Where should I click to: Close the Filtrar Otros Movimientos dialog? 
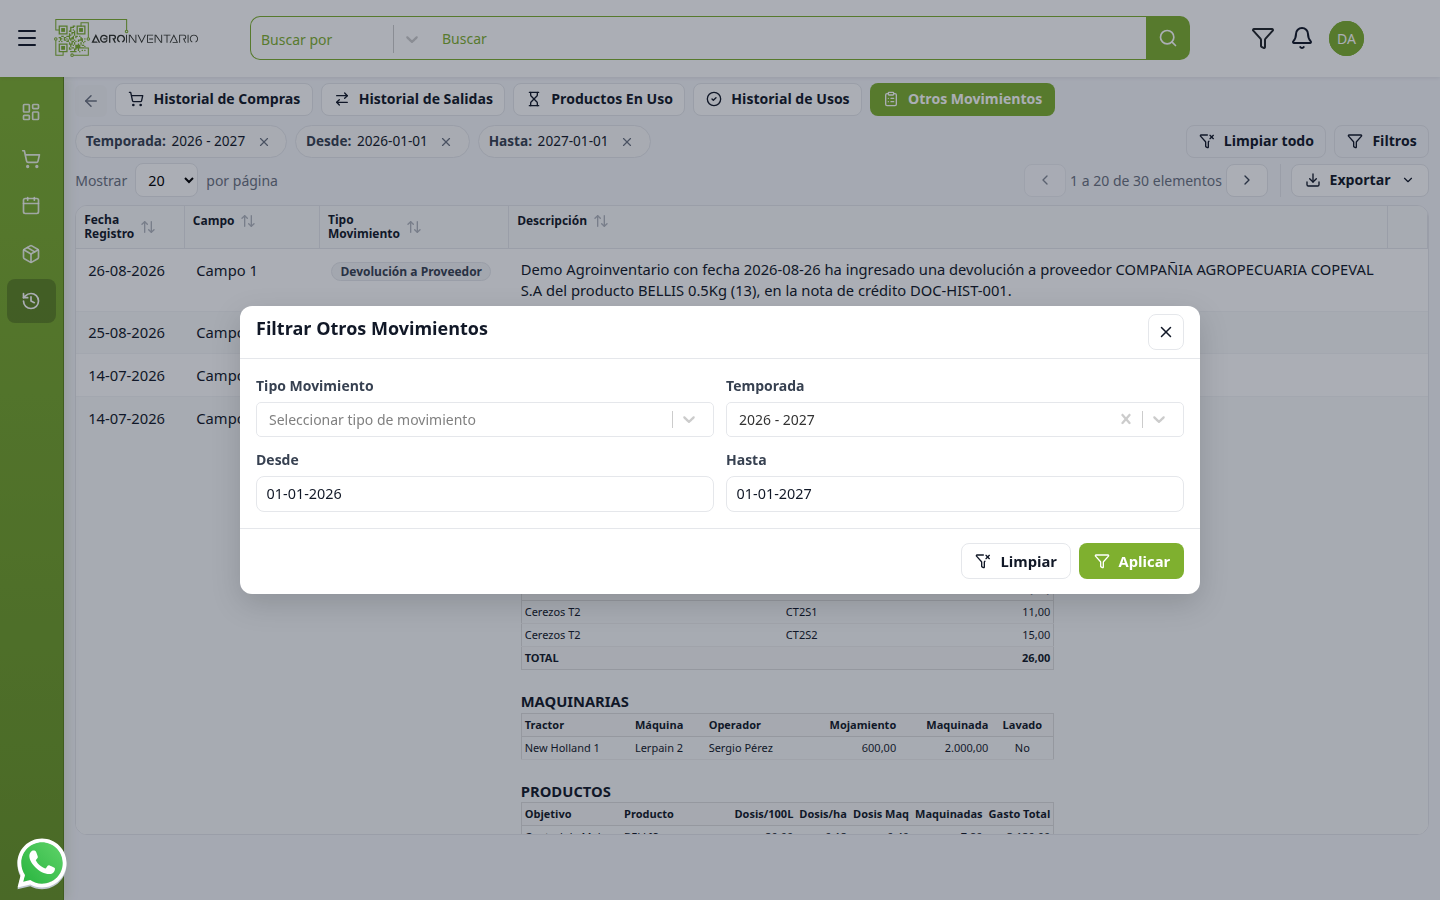(x=1166, y=332)
